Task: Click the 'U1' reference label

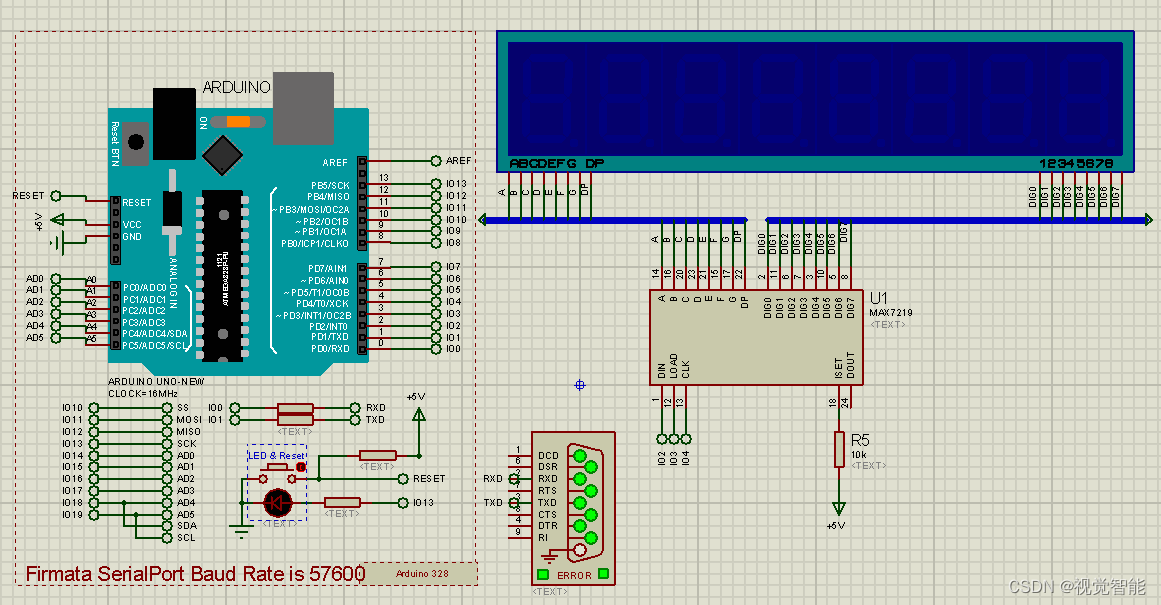Action: pyautogui.click(x=879, y=298)
